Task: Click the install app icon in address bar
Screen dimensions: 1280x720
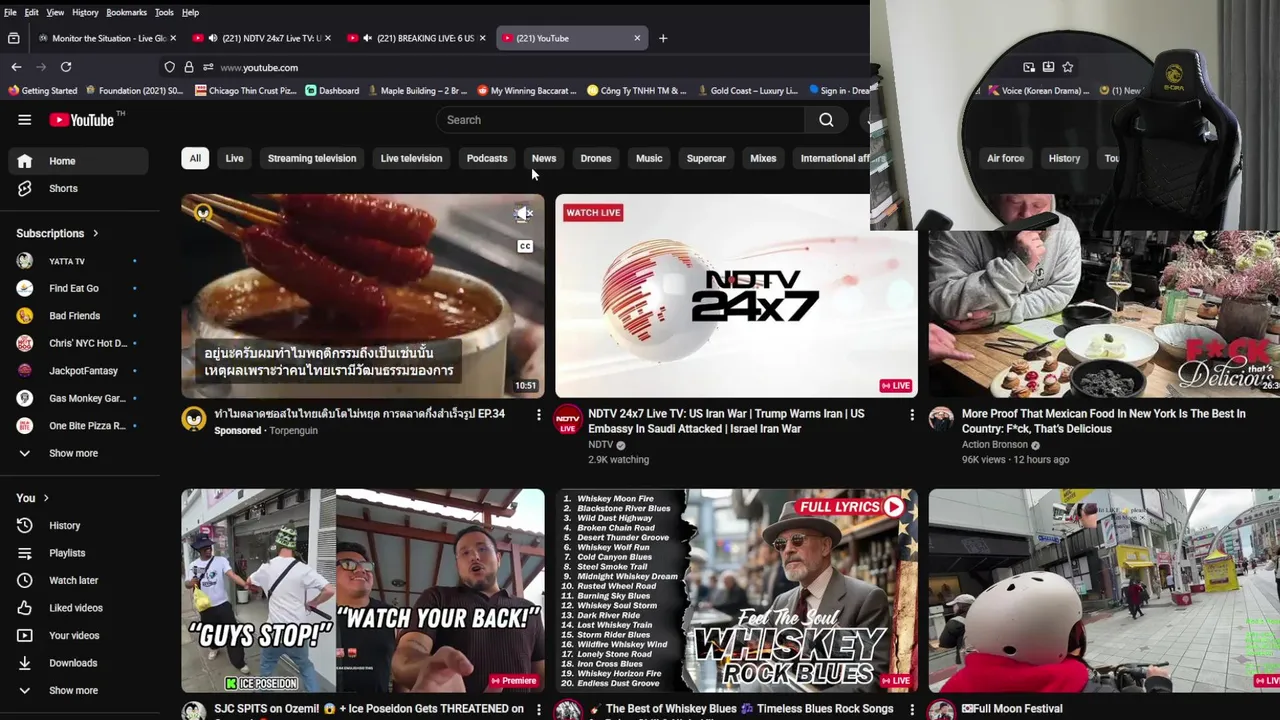Action: pos(1048,67)
